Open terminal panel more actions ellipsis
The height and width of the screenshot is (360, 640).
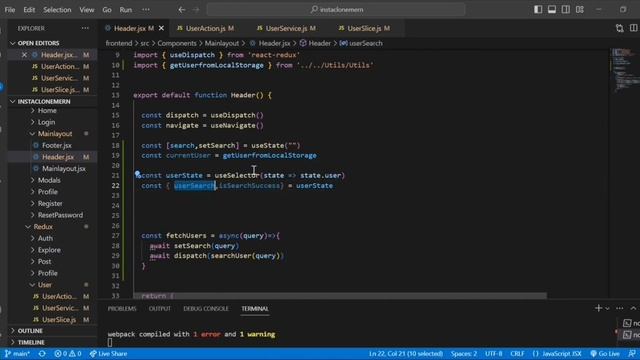(620, 308)
